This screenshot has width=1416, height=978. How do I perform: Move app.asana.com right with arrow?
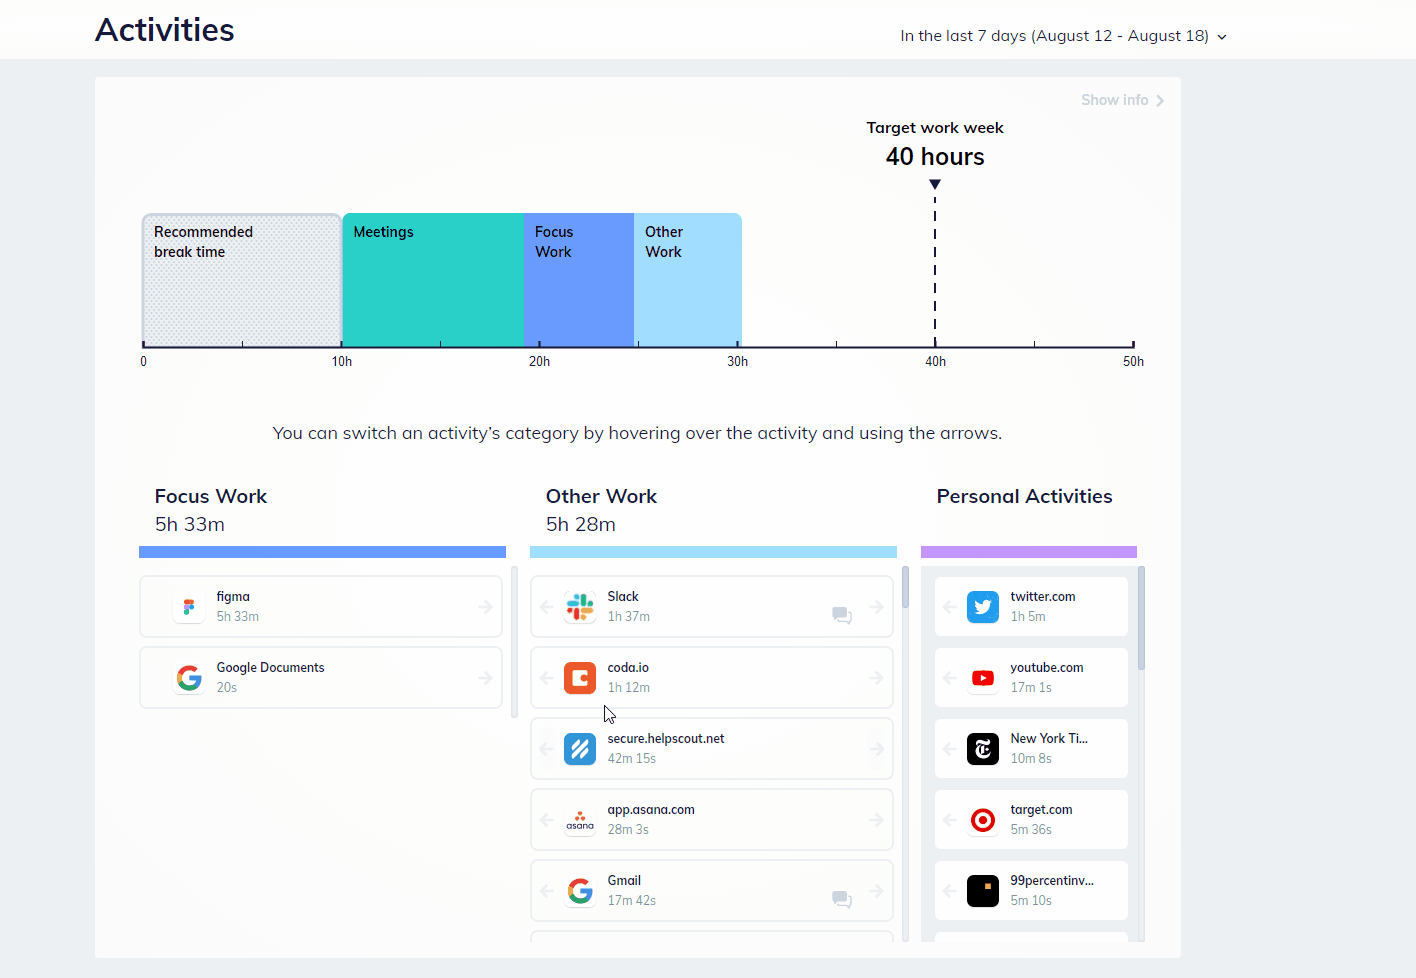876,820
